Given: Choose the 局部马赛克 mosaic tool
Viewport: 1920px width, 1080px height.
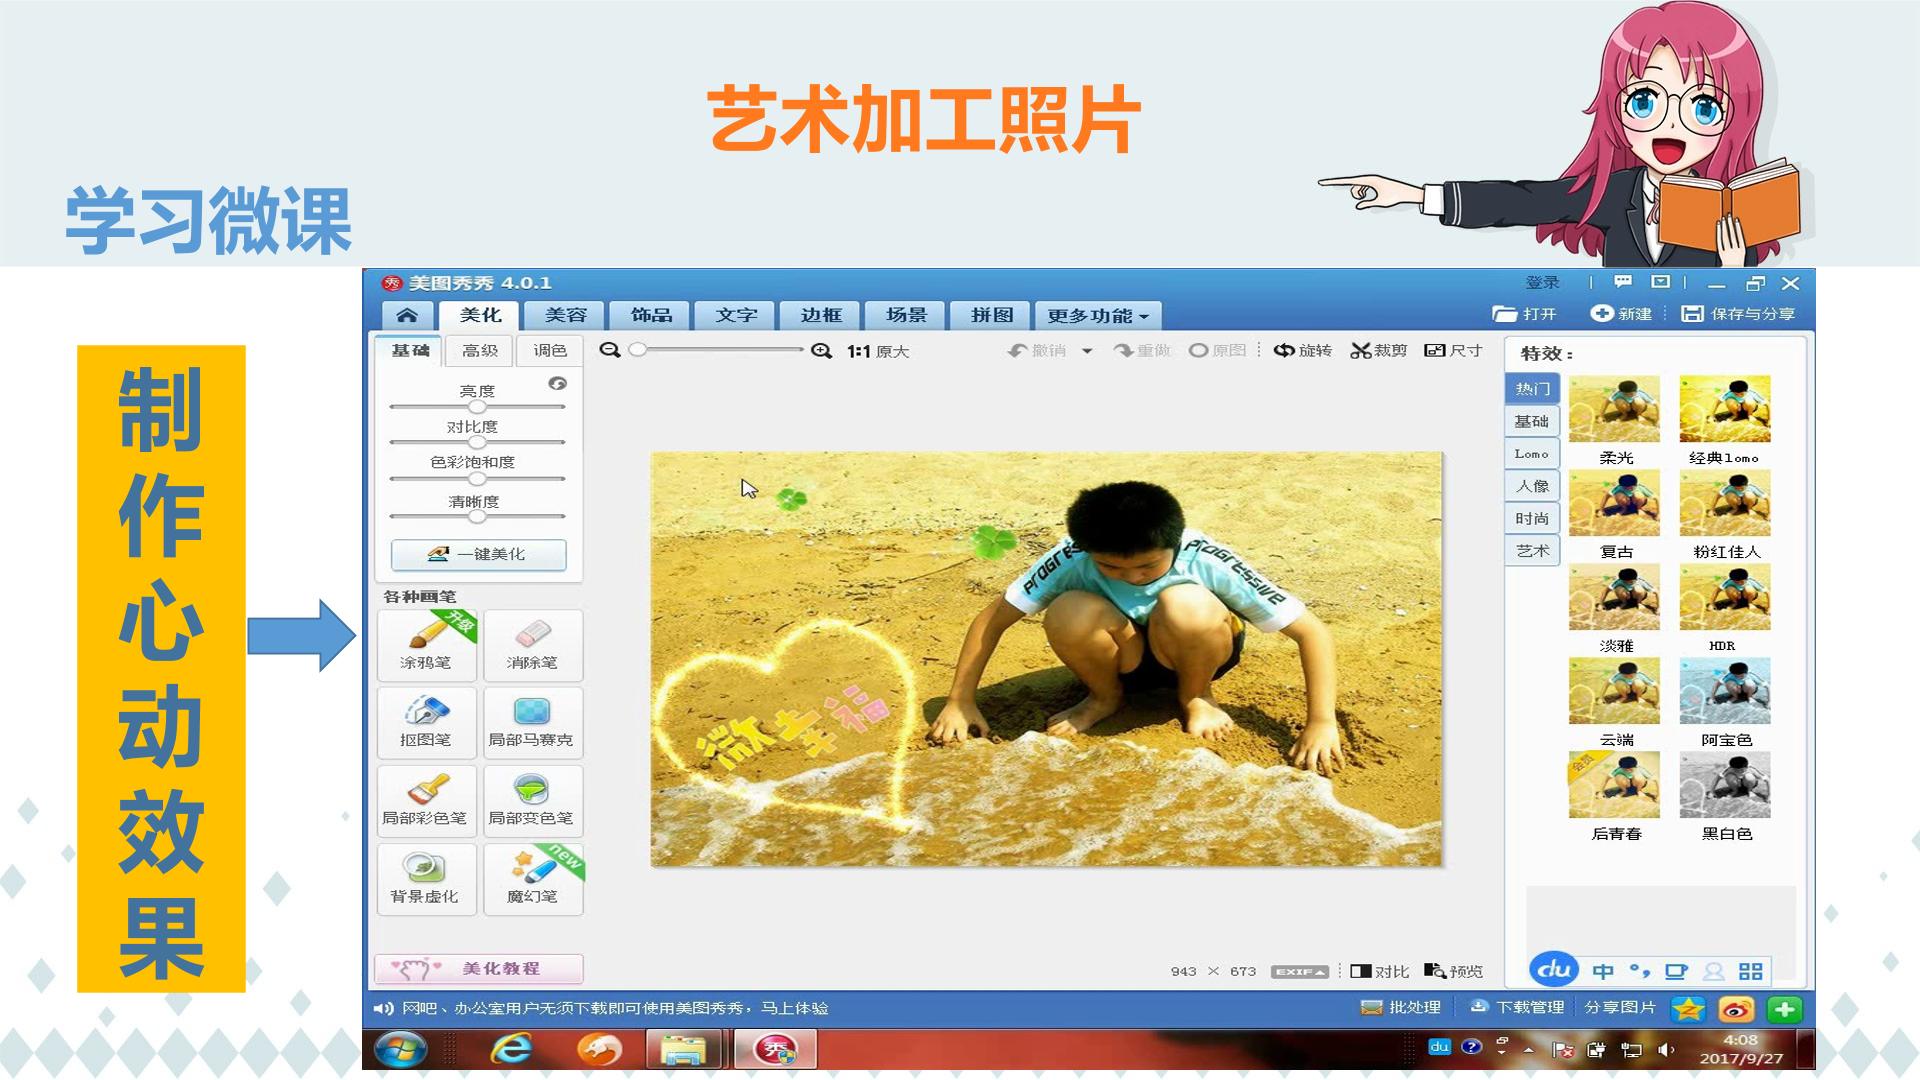Looking at the screenshot, I should point(533,722).
